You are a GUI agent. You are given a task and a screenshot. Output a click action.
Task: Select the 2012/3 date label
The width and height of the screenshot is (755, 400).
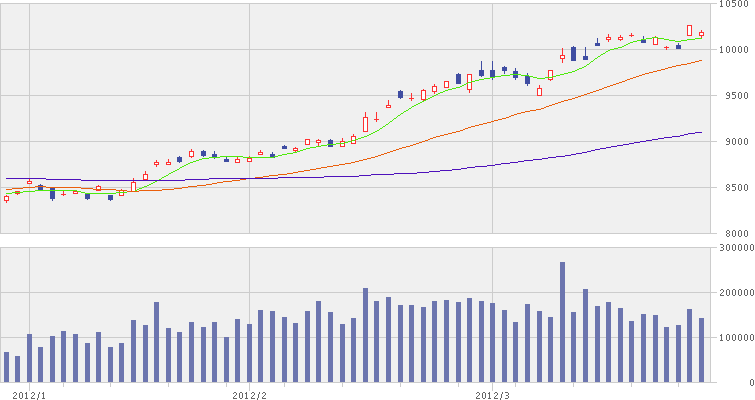click(492, 396)
